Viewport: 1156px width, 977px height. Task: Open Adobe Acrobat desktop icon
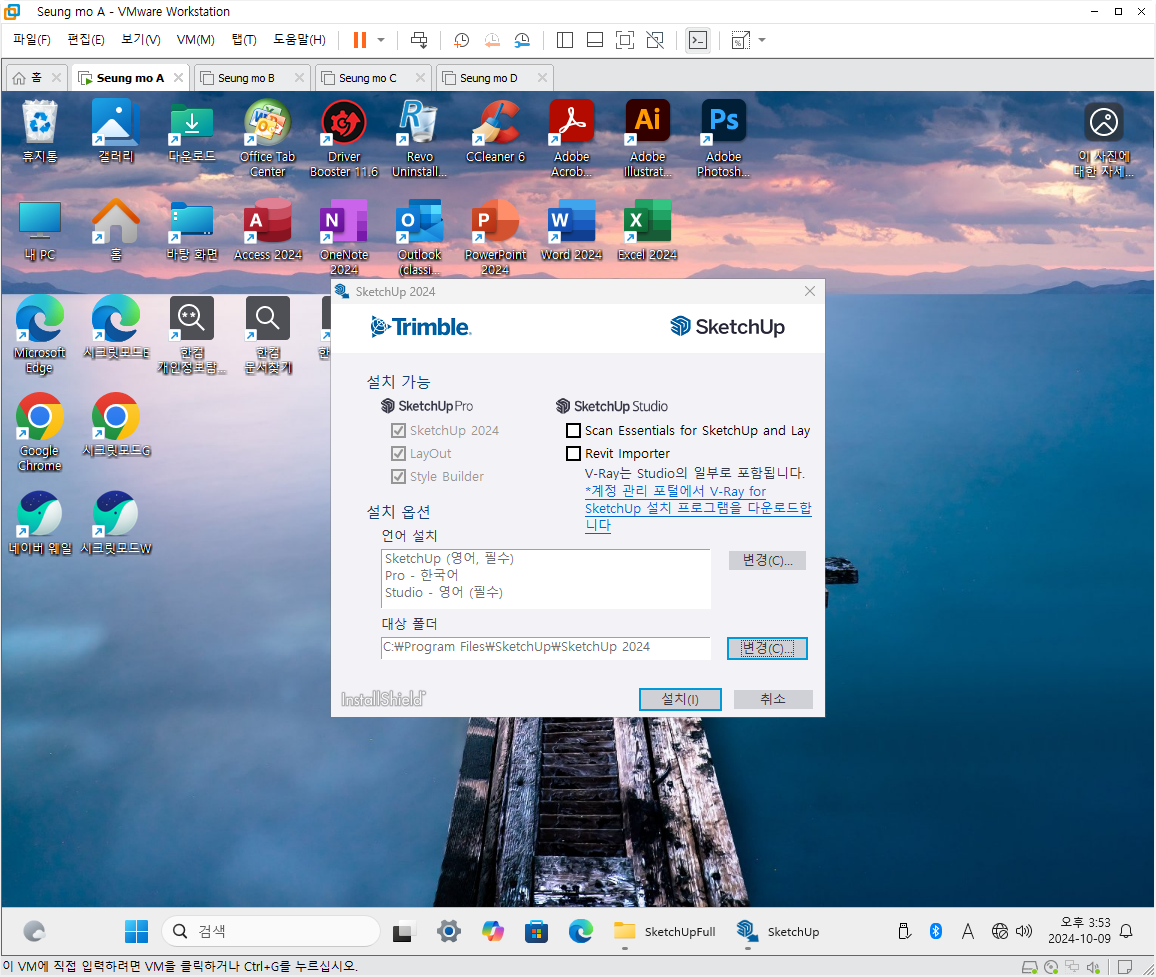(571, 139)
